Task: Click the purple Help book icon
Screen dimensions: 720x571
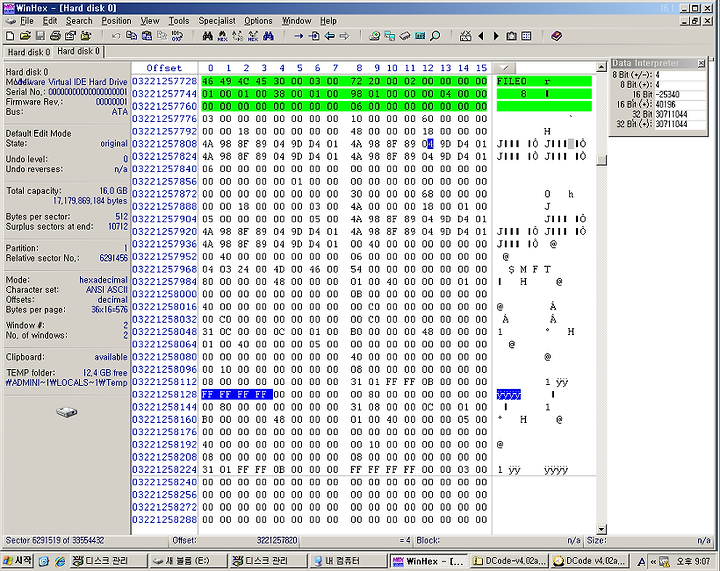Action: tap(557, 36)
